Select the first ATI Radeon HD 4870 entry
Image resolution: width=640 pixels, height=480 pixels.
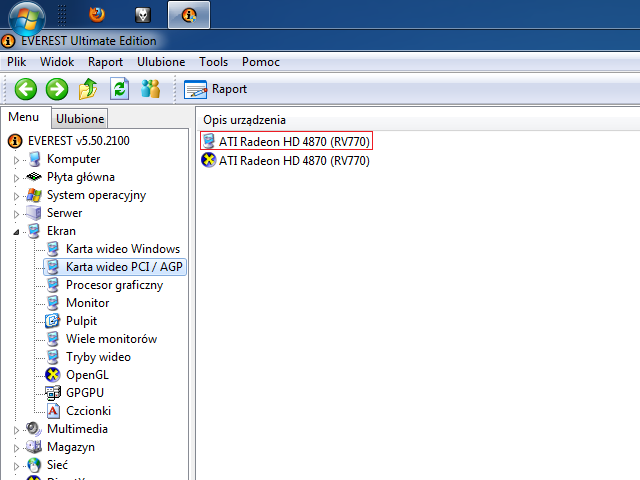pyautogui.click(x=294, y=142)
